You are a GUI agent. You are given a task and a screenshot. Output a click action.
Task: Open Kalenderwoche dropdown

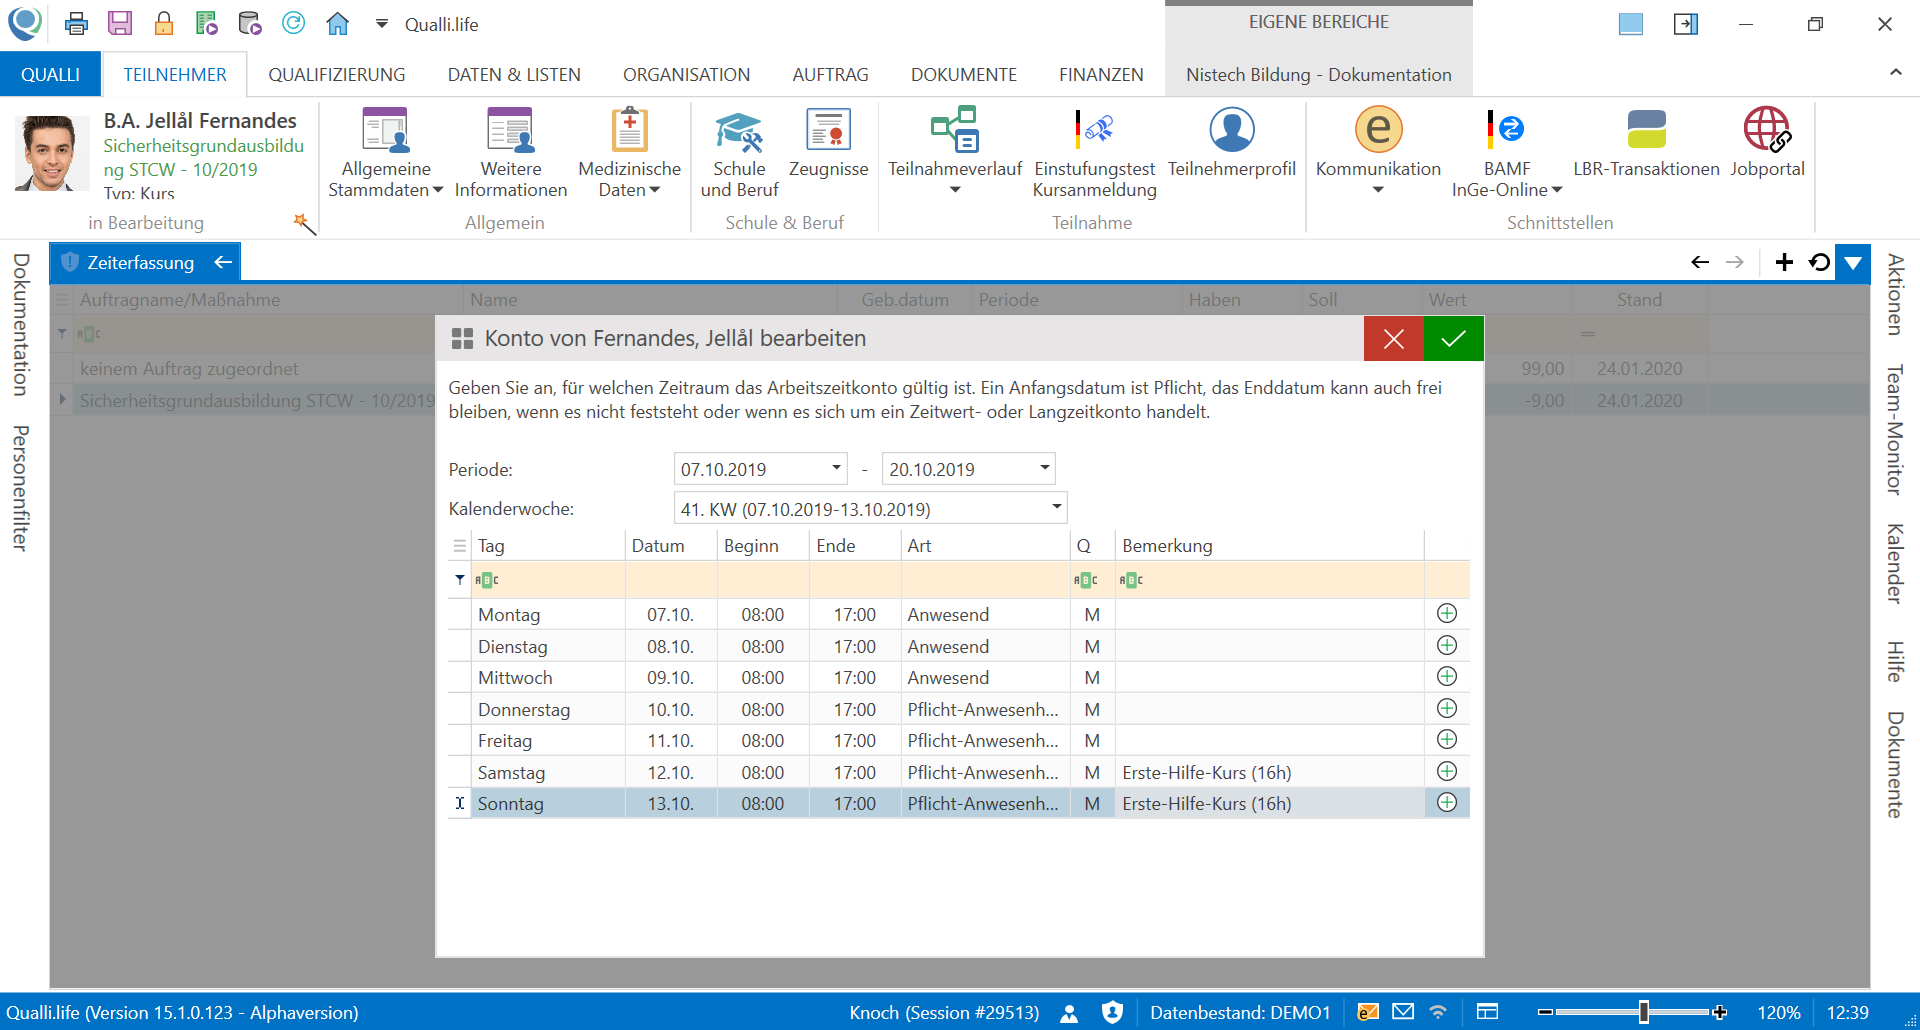coord(1056,508)
